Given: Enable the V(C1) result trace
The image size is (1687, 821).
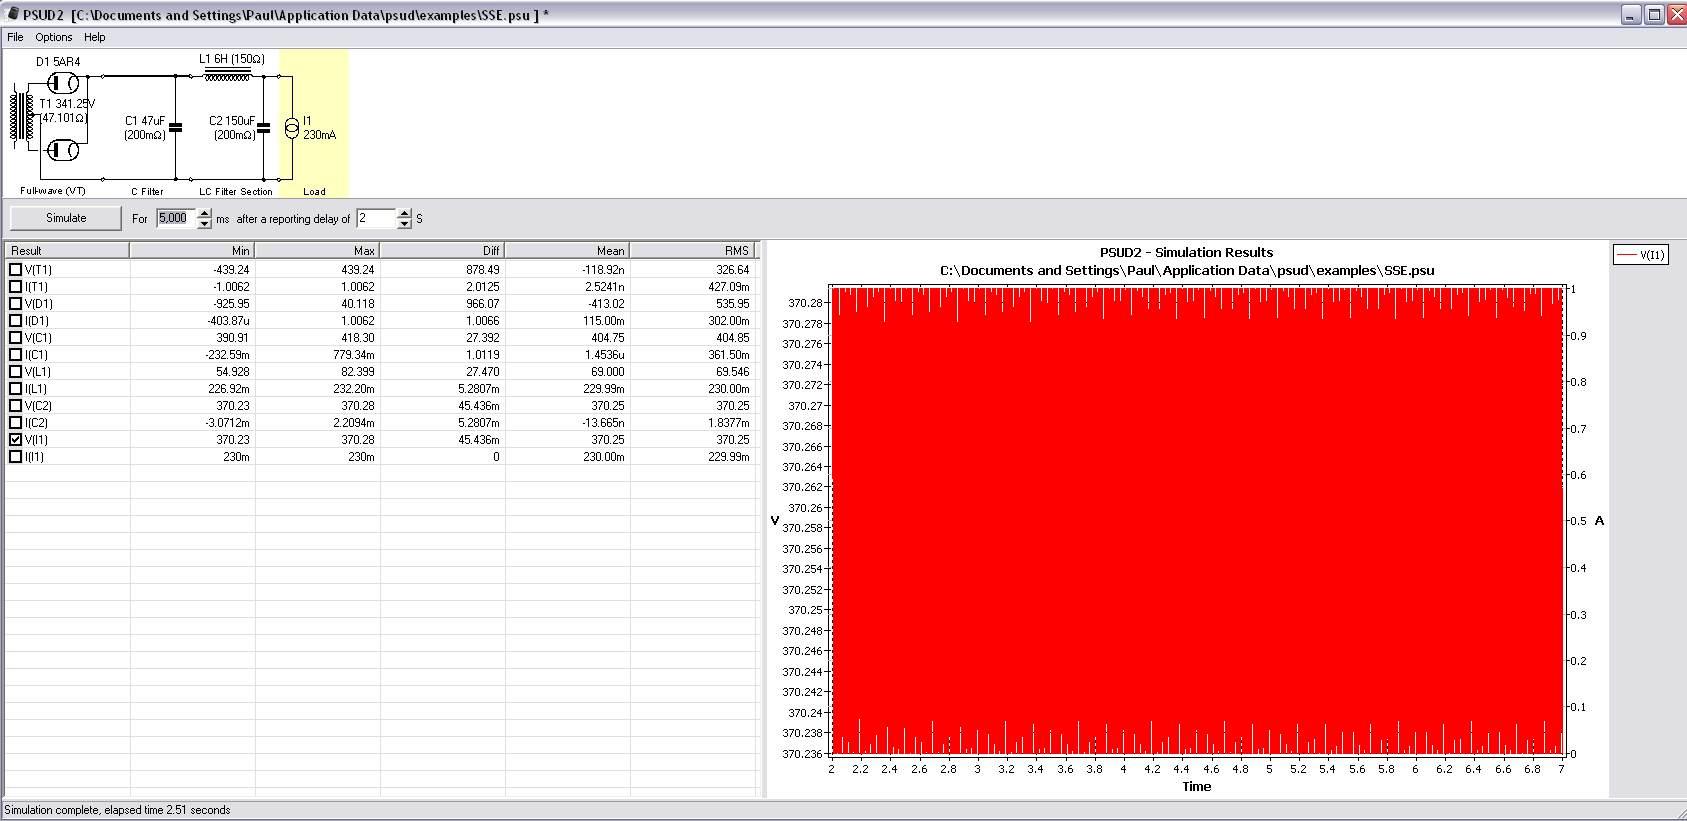Looking at the screenshot, I should click(x=15, y=338).
